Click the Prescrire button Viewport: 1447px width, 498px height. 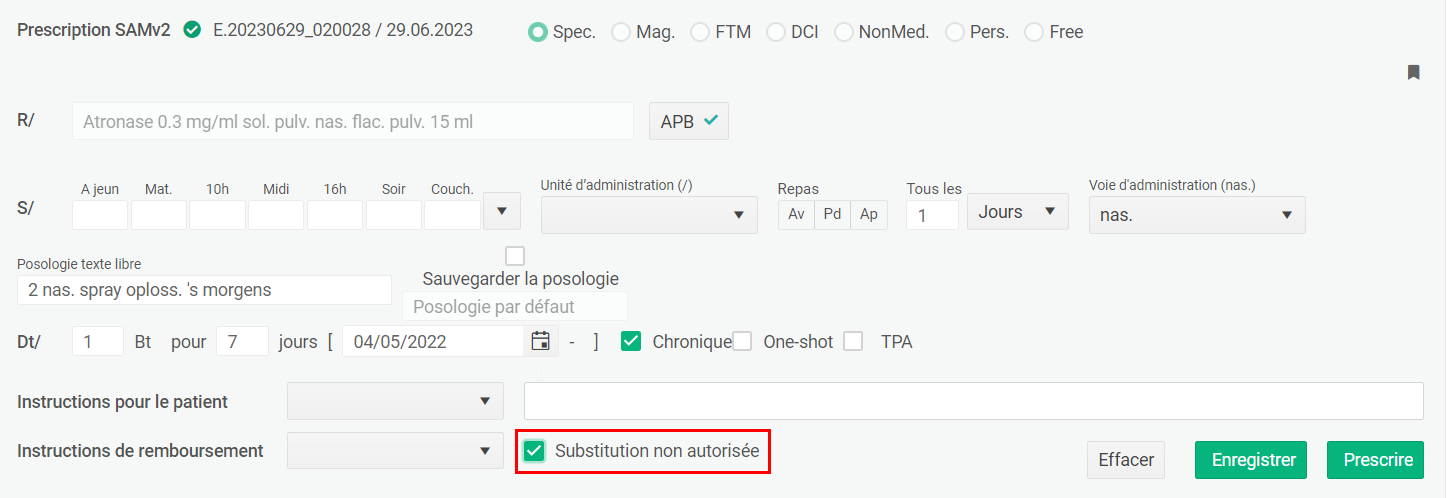pos(1378,460)
